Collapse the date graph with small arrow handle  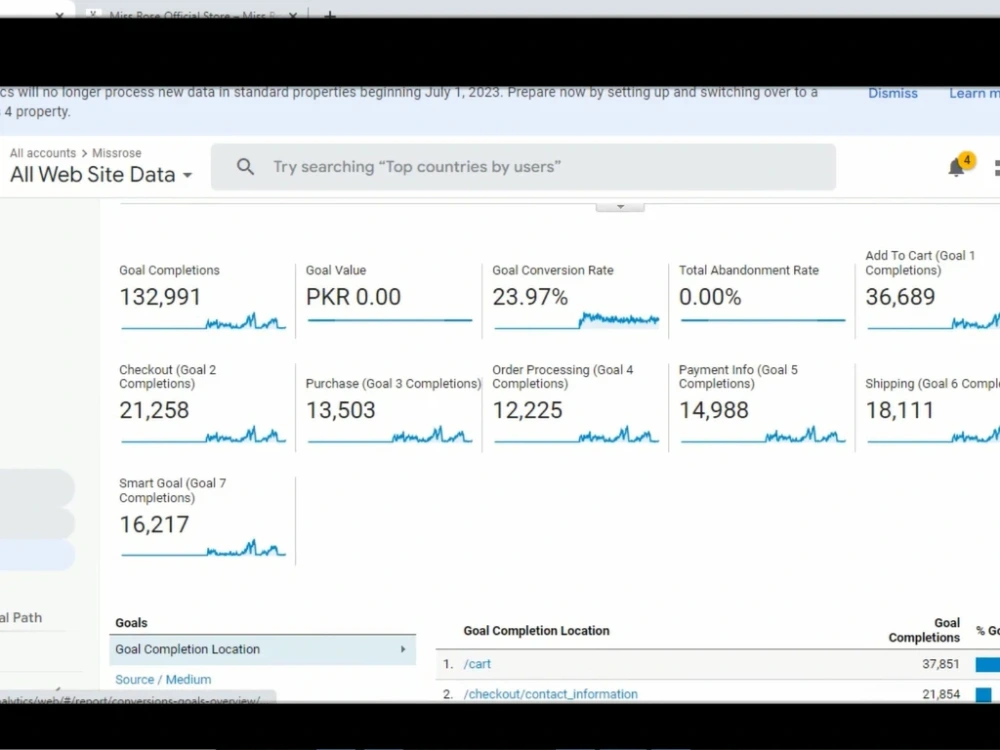coord(620,207)
